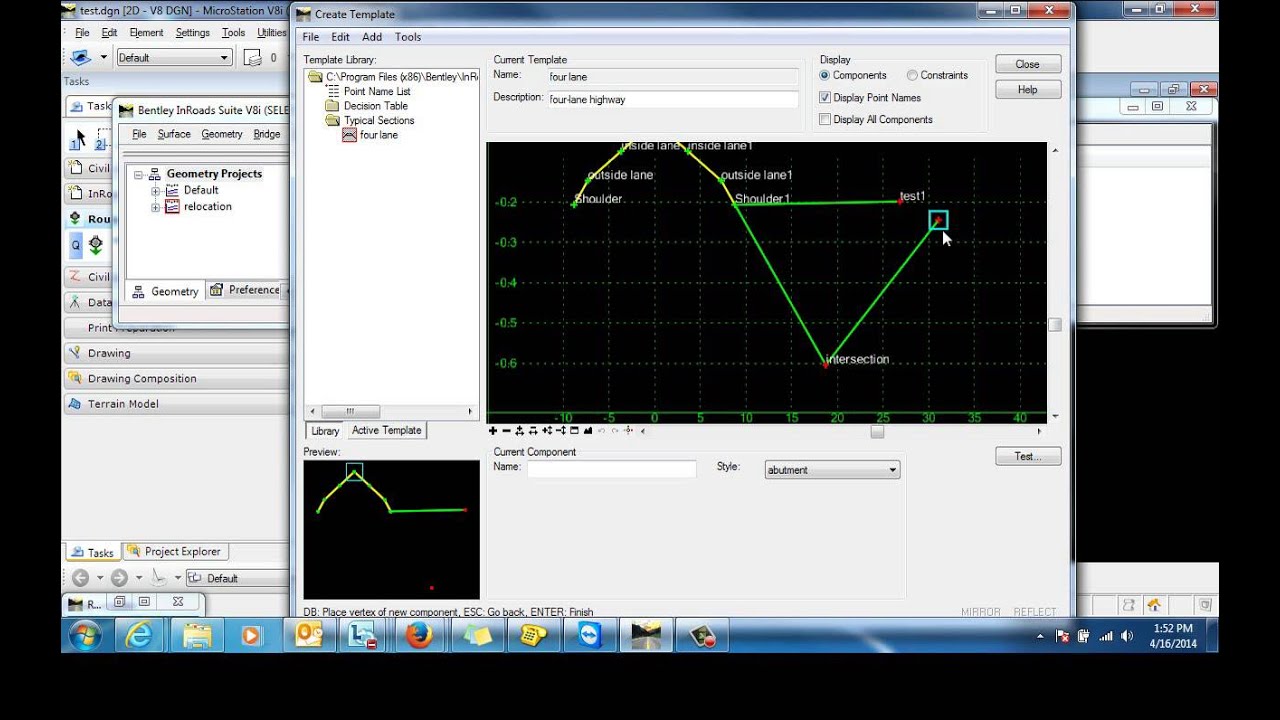Open Edit menu in Create Template window
The width and height of the screenshot is (1280, 720).
[340, 37]
